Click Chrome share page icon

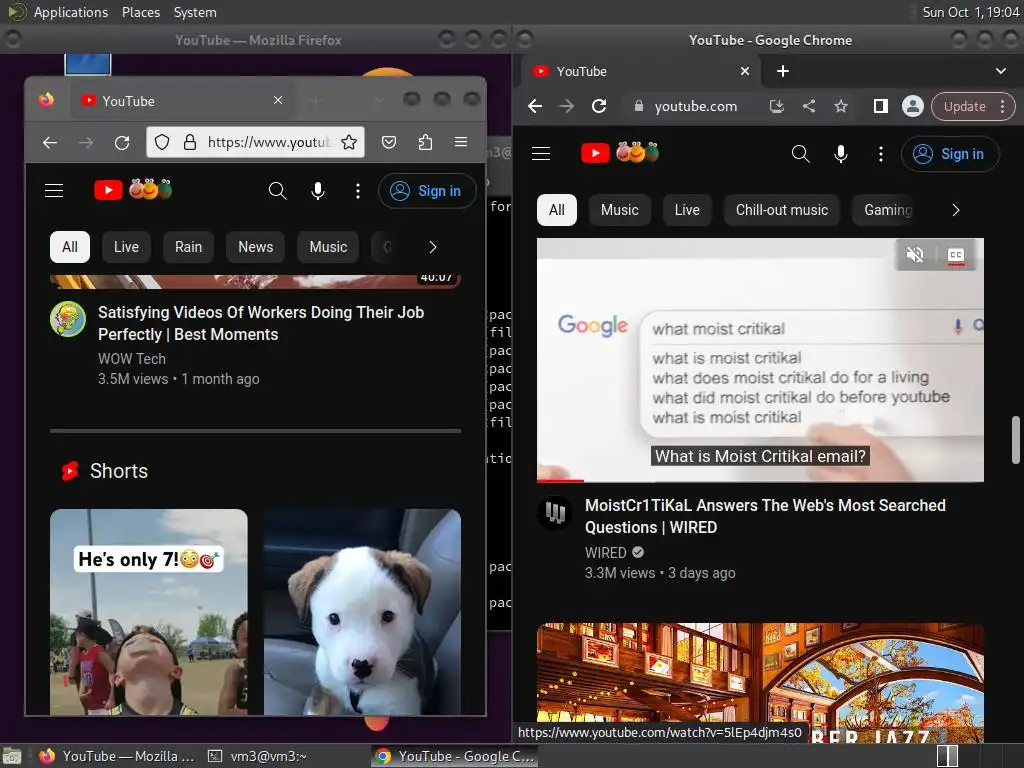[808, 106]
